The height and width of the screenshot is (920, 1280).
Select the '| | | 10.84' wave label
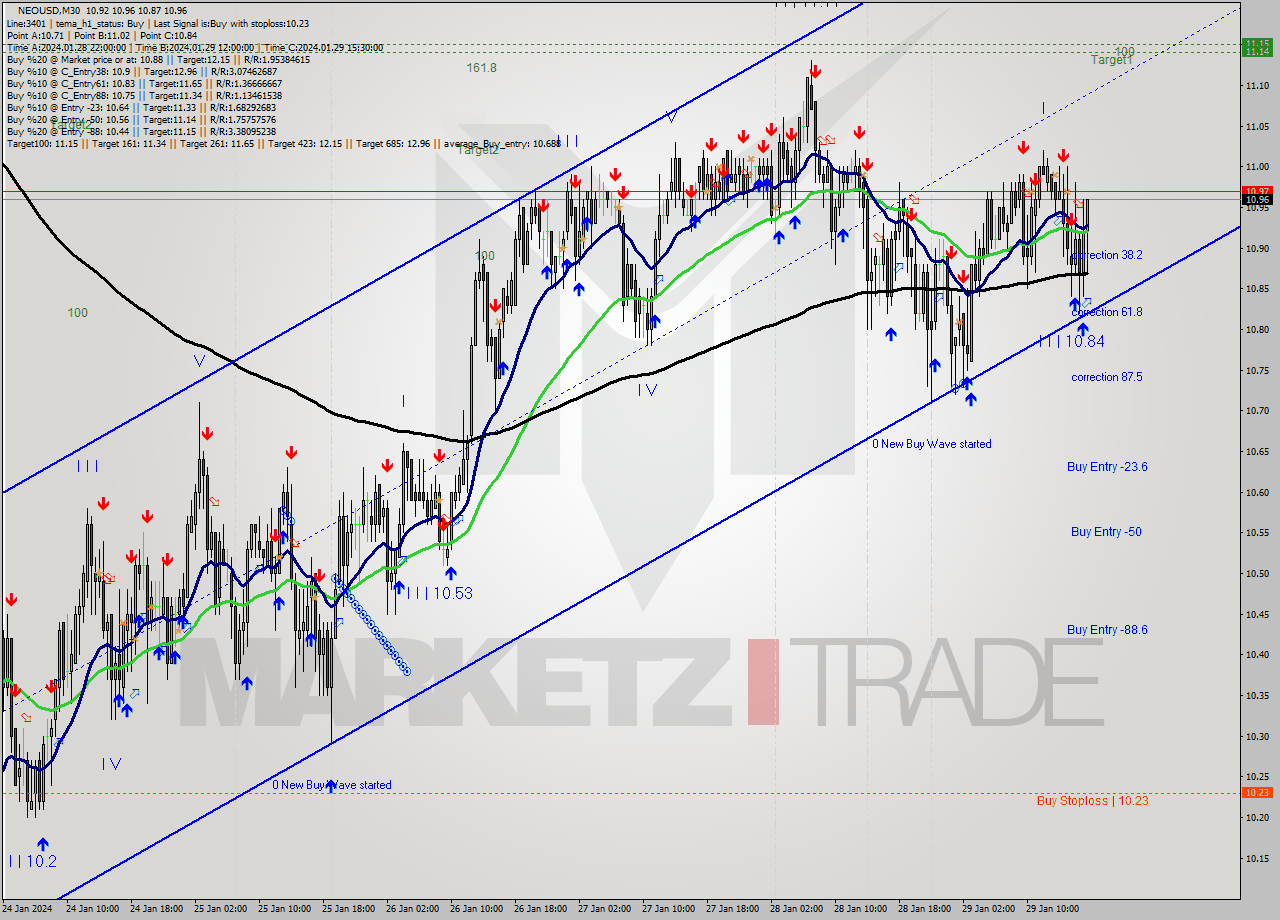(1071, 341)
